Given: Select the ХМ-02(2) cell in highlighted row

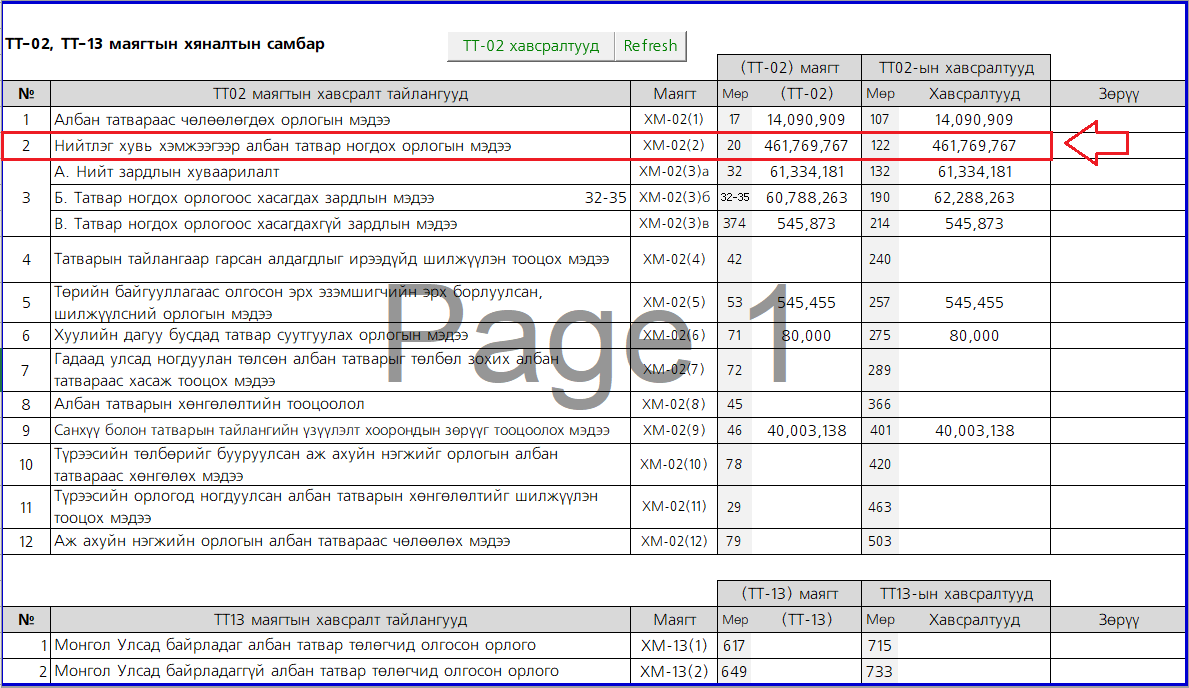Looking at the screenshot, I should (x=674, y=146).
